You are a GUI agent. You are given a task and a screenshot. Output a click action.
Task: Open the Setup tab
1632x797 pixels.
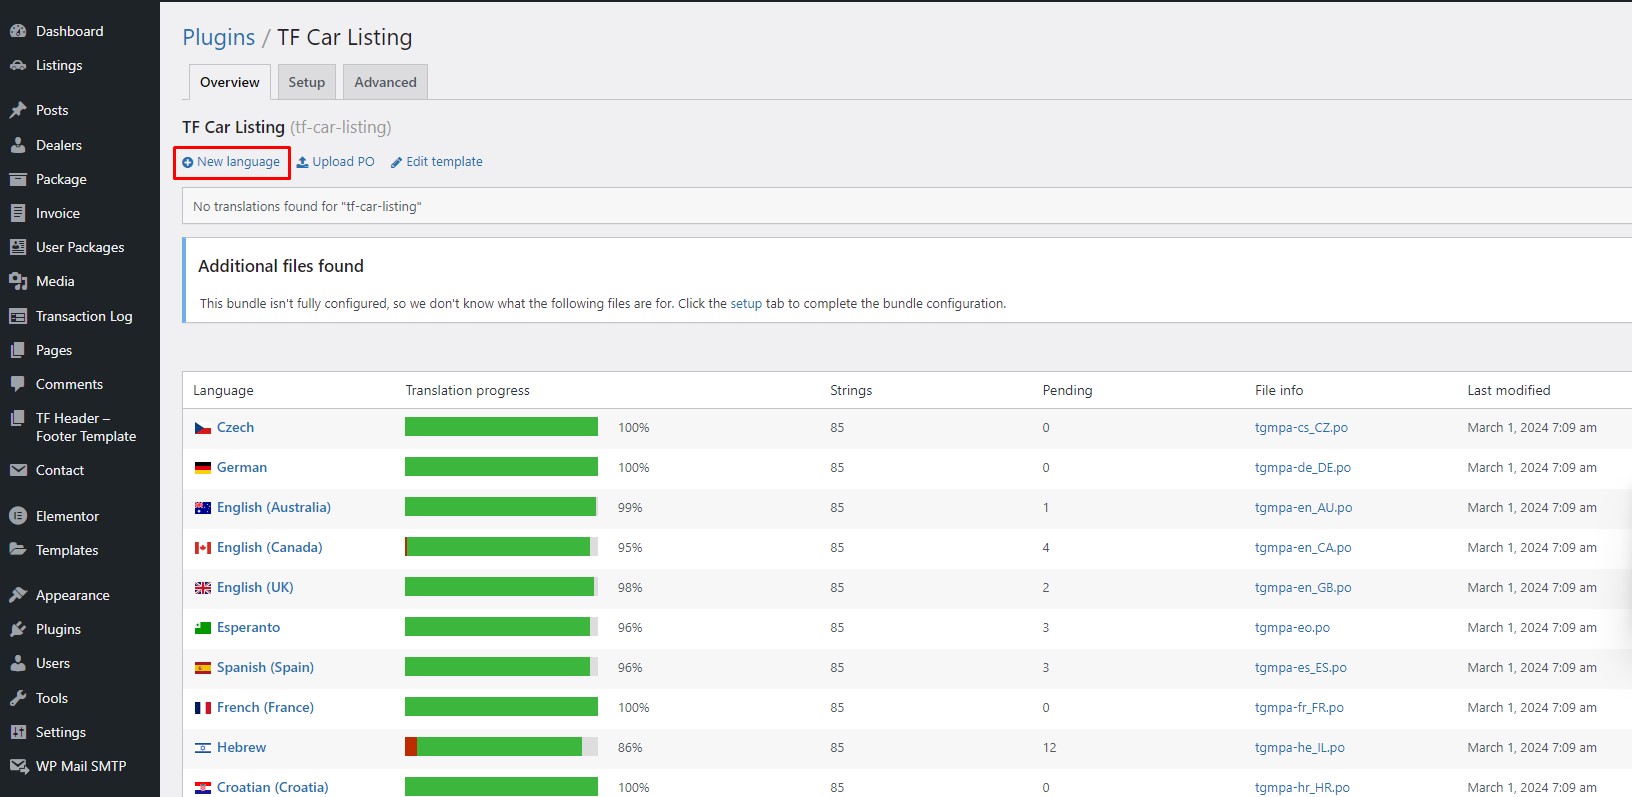(307, 82)
